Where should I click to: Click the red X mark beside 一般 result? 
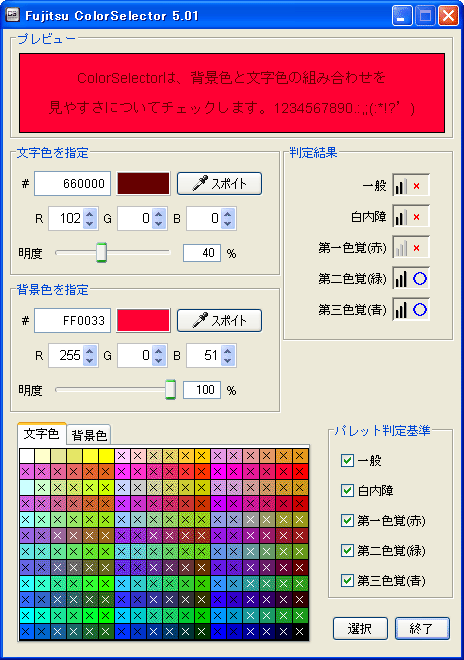[x=416, y=186]
